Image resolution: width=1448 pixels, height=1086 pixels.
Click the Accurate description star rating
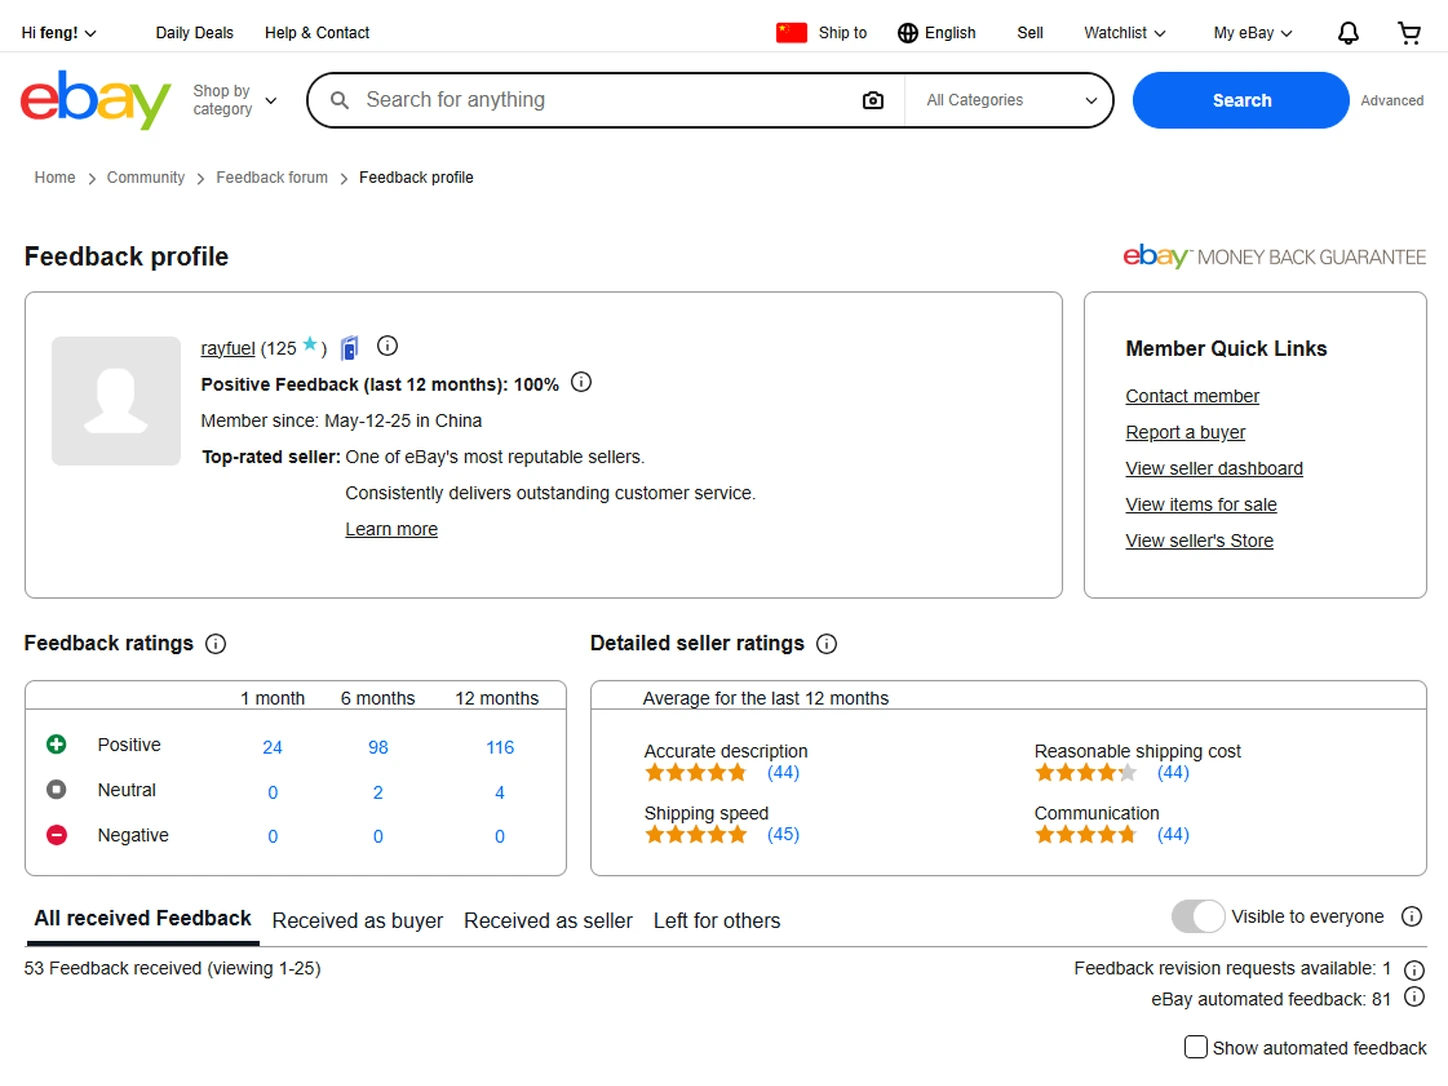pos(695,772)
